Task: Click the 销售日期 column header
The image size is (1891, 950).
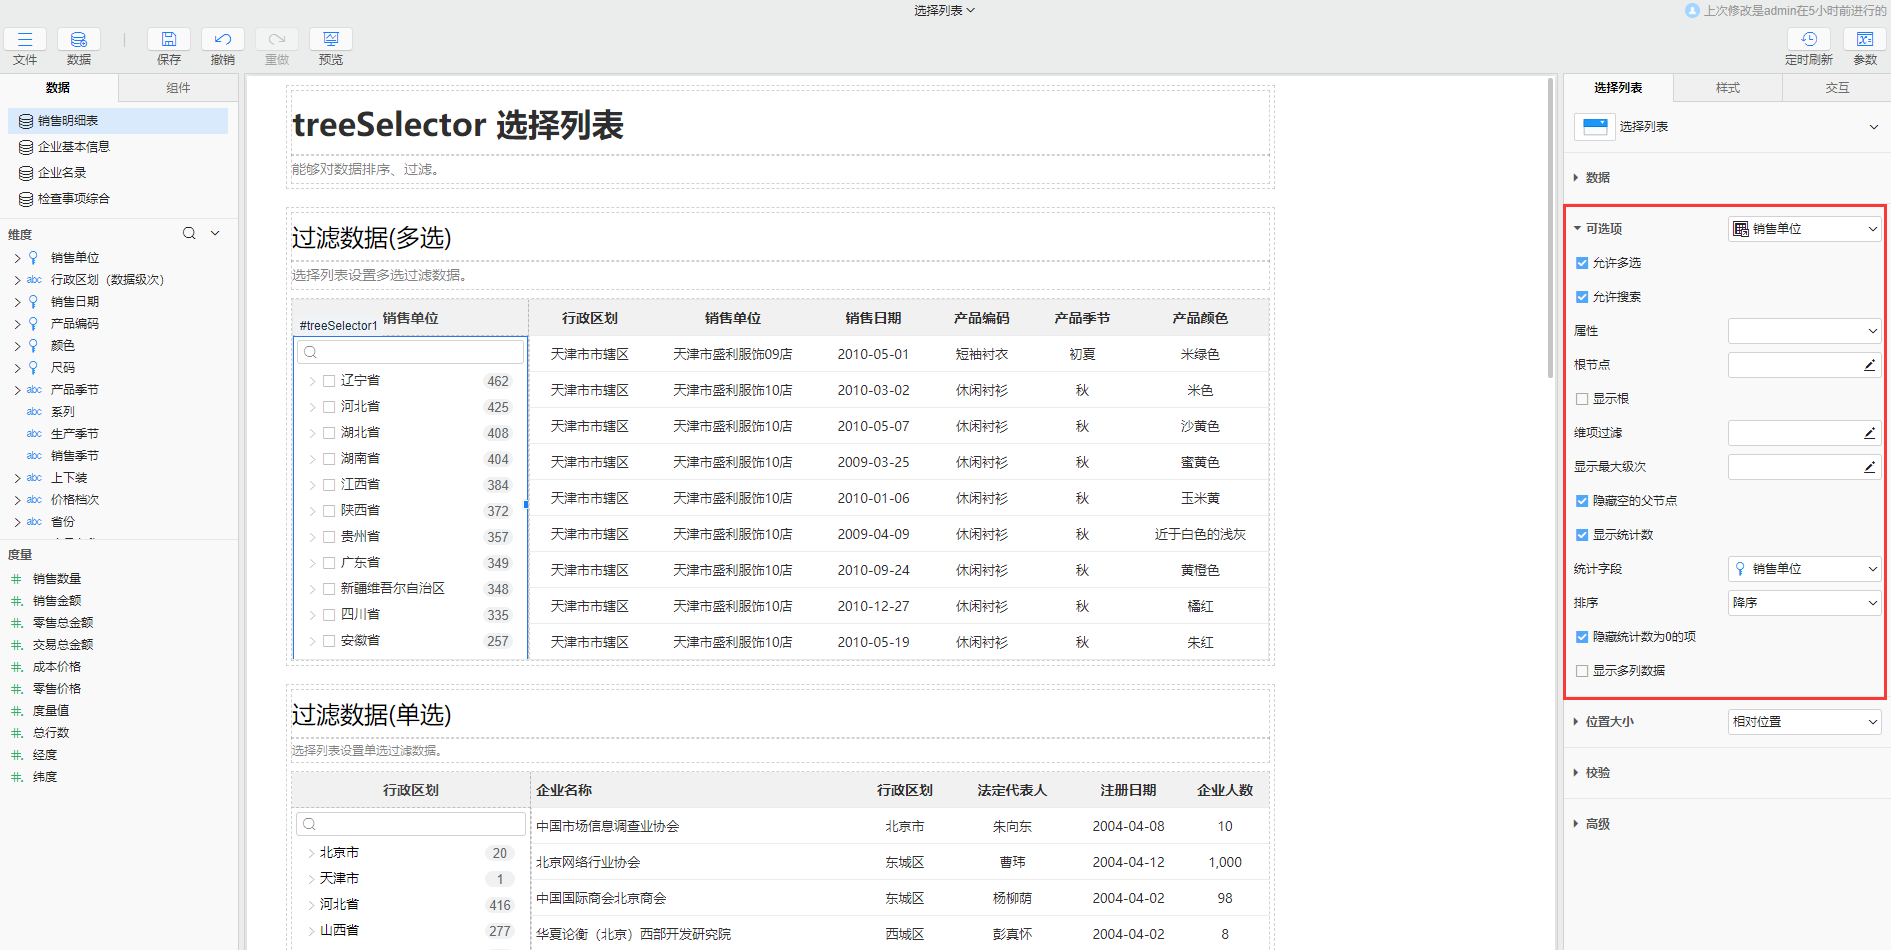Action: [x=873, y=318]
